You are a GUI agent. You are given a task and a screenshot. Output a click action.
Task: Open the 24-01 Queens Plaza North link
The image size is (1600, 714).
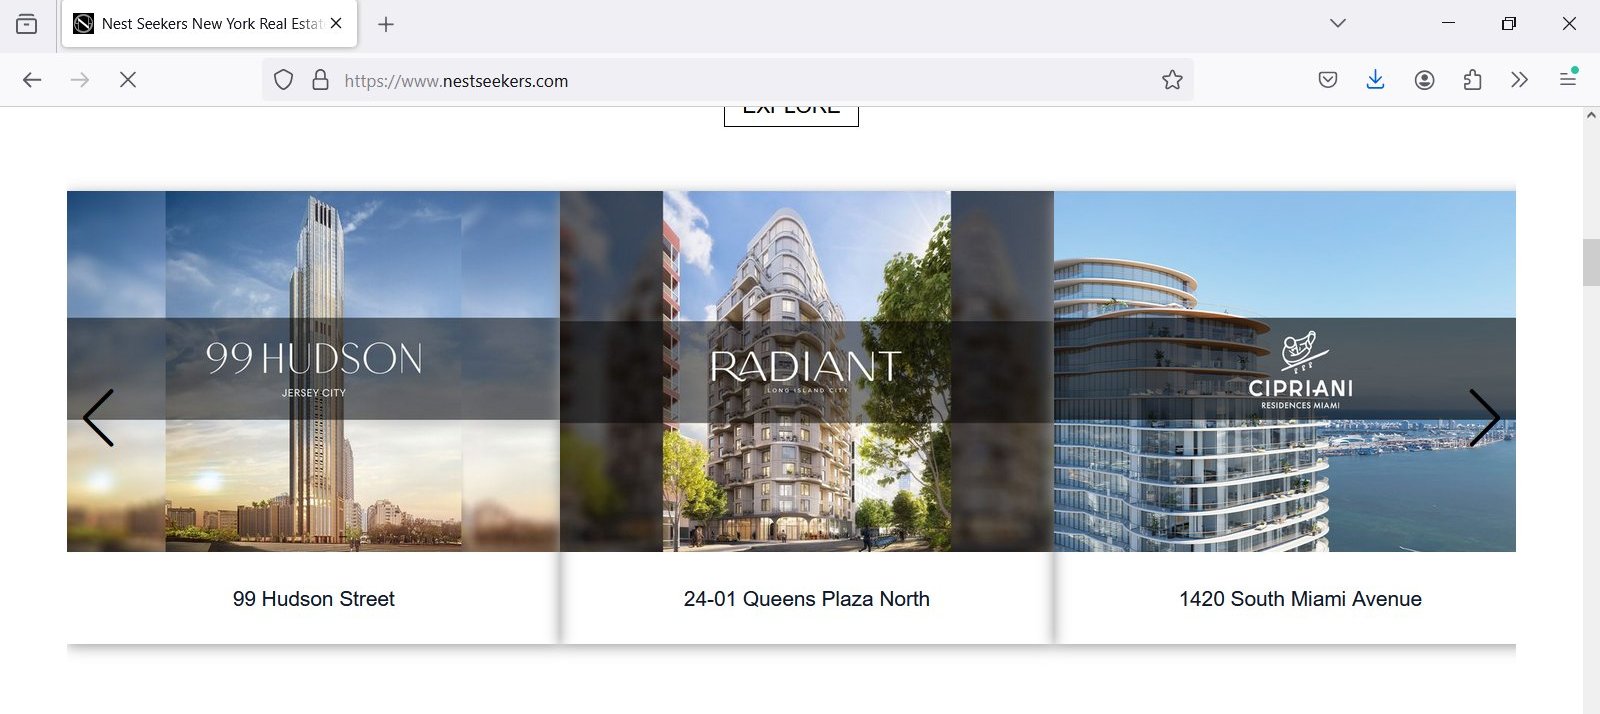click(x=806, y=599)
